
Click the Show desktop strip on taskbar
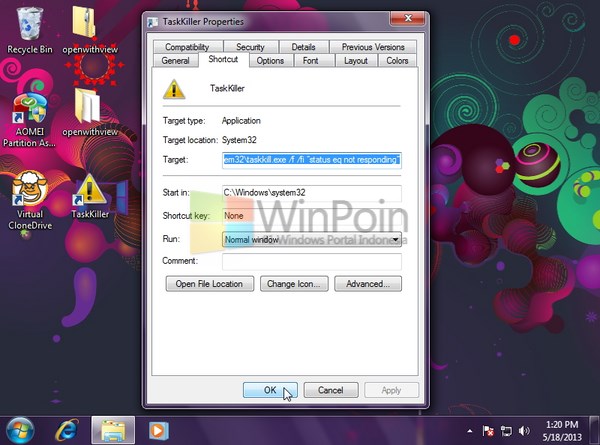coord(594,430)
